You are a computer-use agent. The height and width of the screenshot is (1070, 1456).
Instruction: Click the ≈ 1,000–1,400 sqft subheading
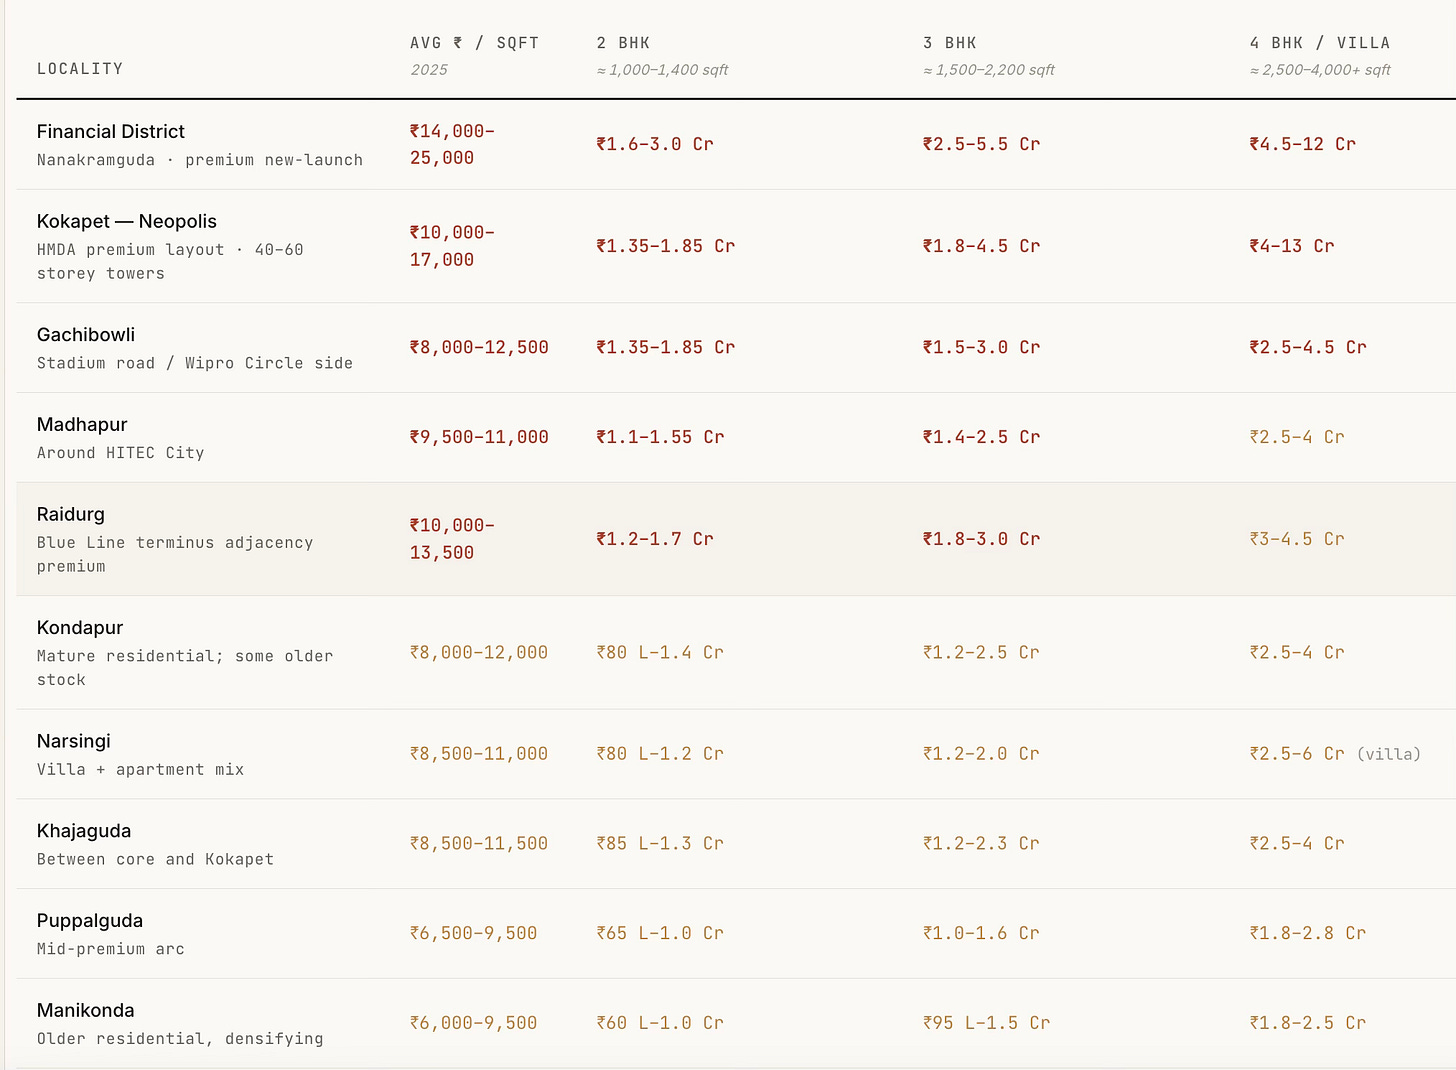[x=662, y=70]
